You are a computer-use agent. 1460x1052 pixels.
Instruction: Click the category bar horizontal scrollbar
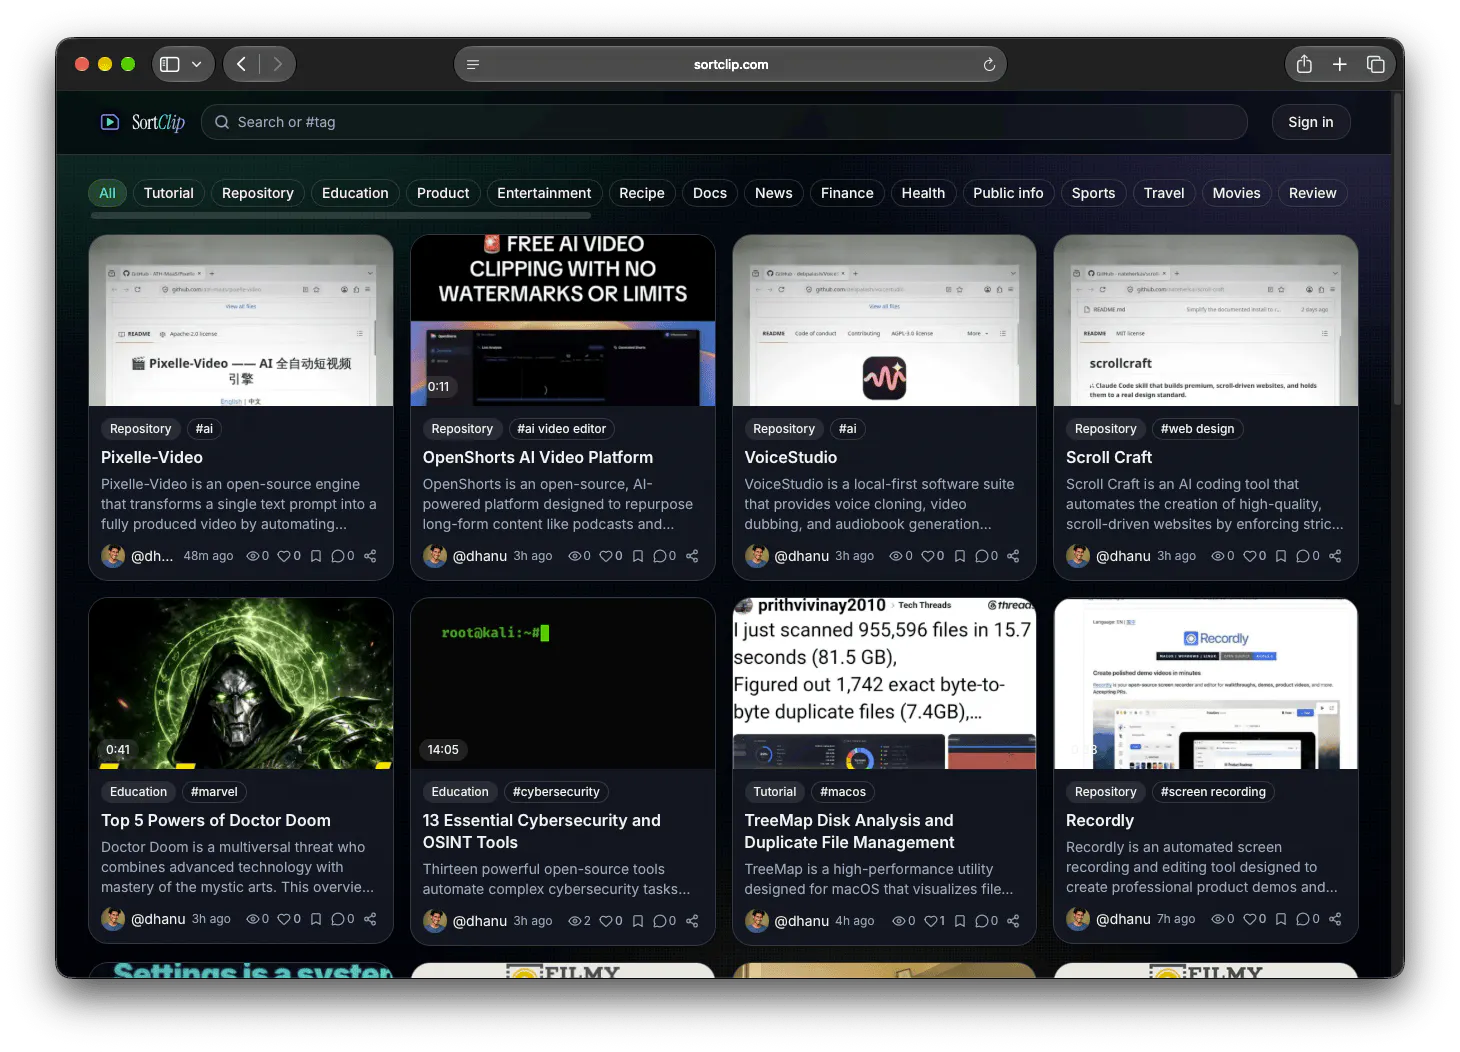click(340, 215)
